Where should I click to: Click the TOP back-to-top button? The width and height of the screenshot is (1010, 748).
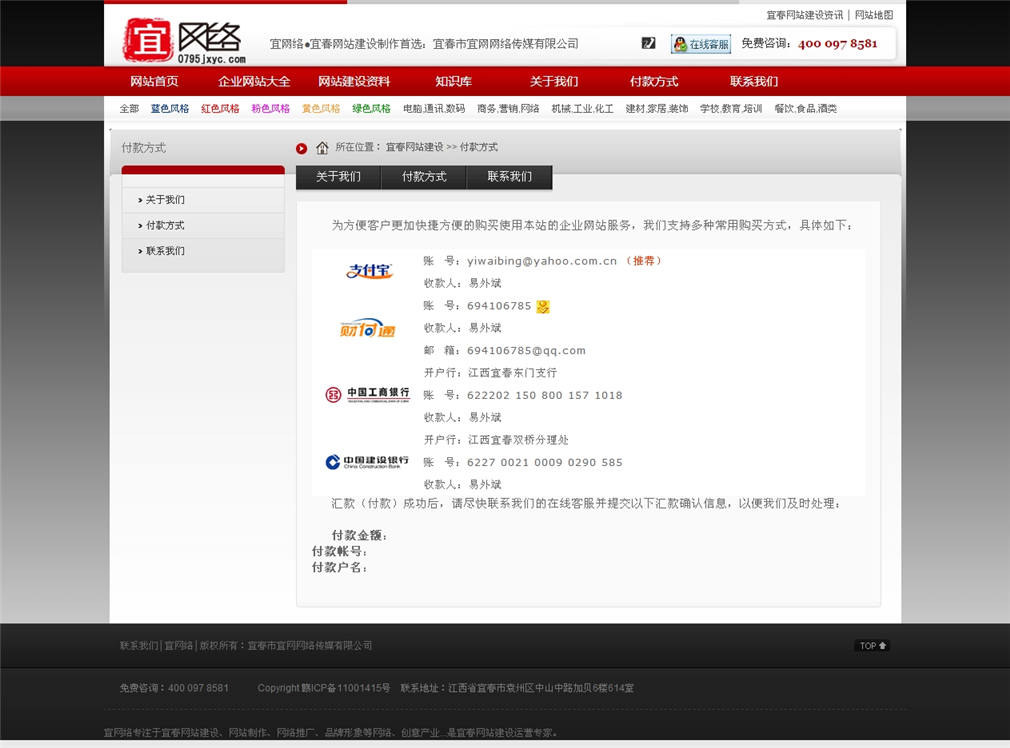click(x=871, y=646)
